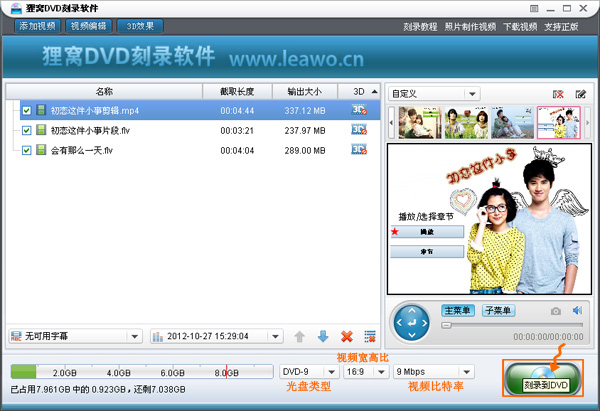Move selected video up with gray arrow
The height and width of the screenshot is (411, 600).
pos(300,337)
